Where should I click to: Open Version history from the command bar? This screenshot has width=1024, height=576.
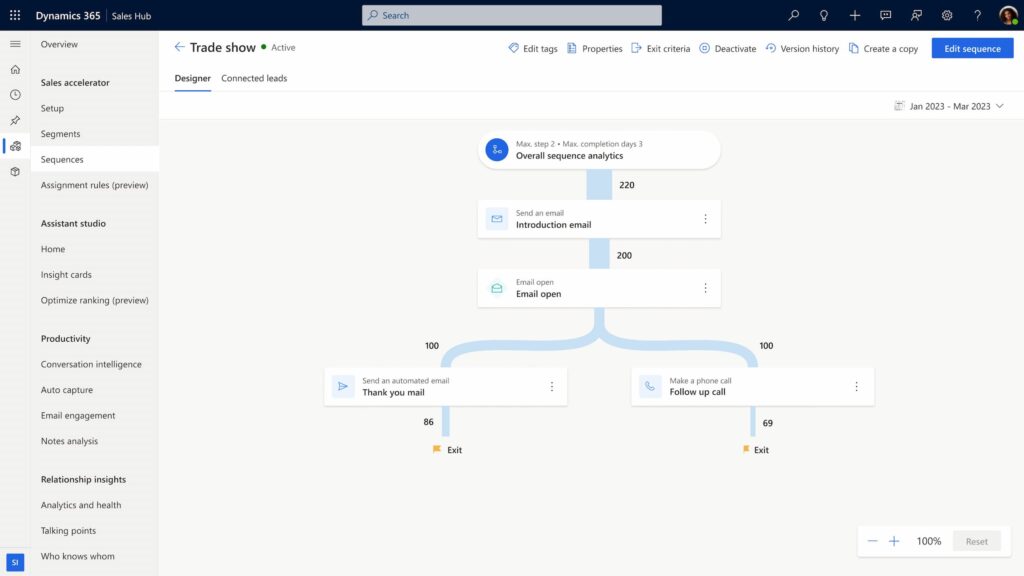(x=802, y=48)
